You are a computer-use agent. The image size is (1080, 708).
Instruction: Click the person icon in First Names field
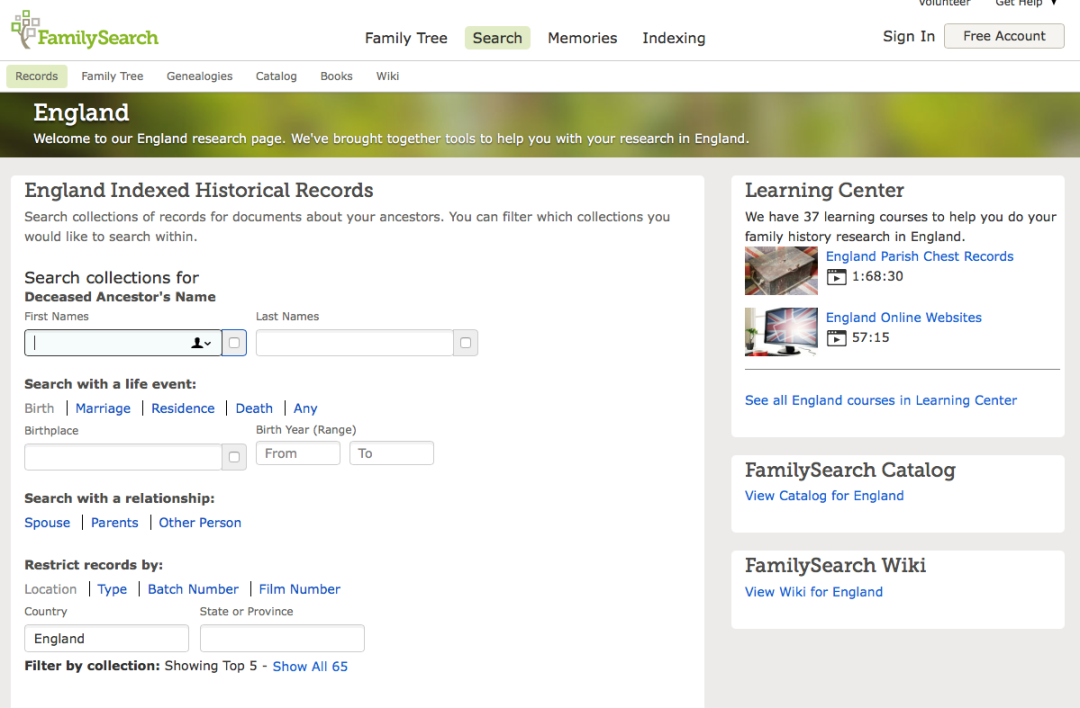point(200,343)
